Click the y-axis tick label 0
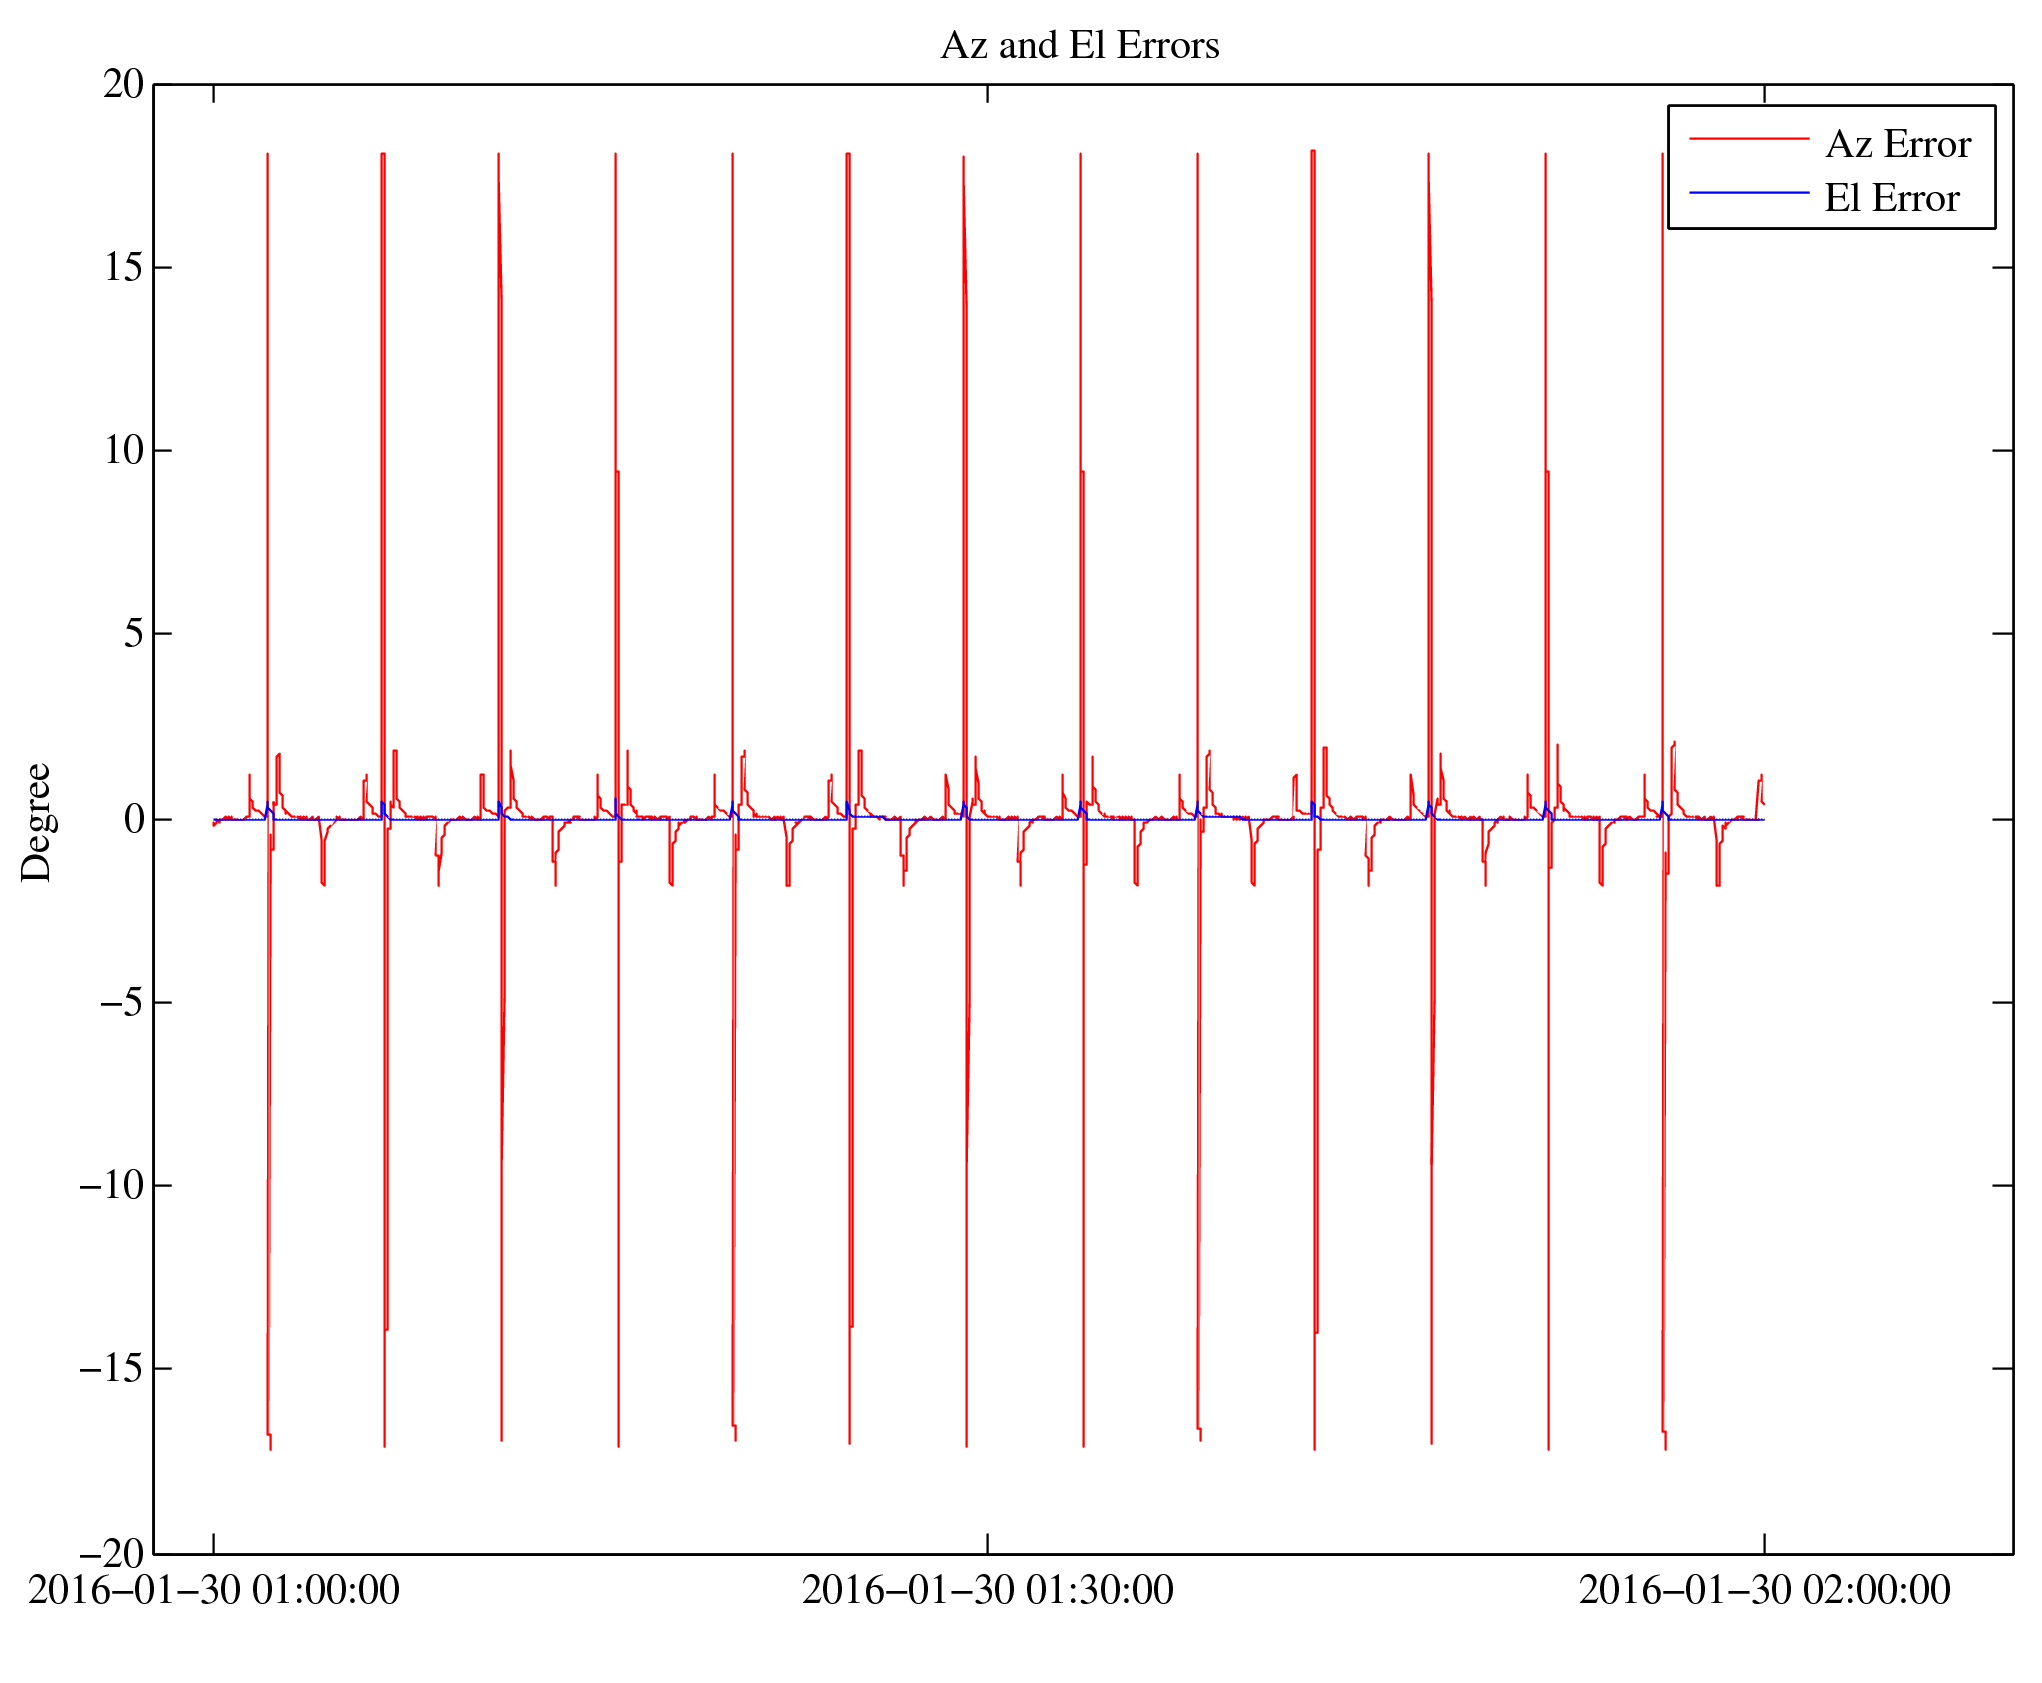 coord(134,820)
